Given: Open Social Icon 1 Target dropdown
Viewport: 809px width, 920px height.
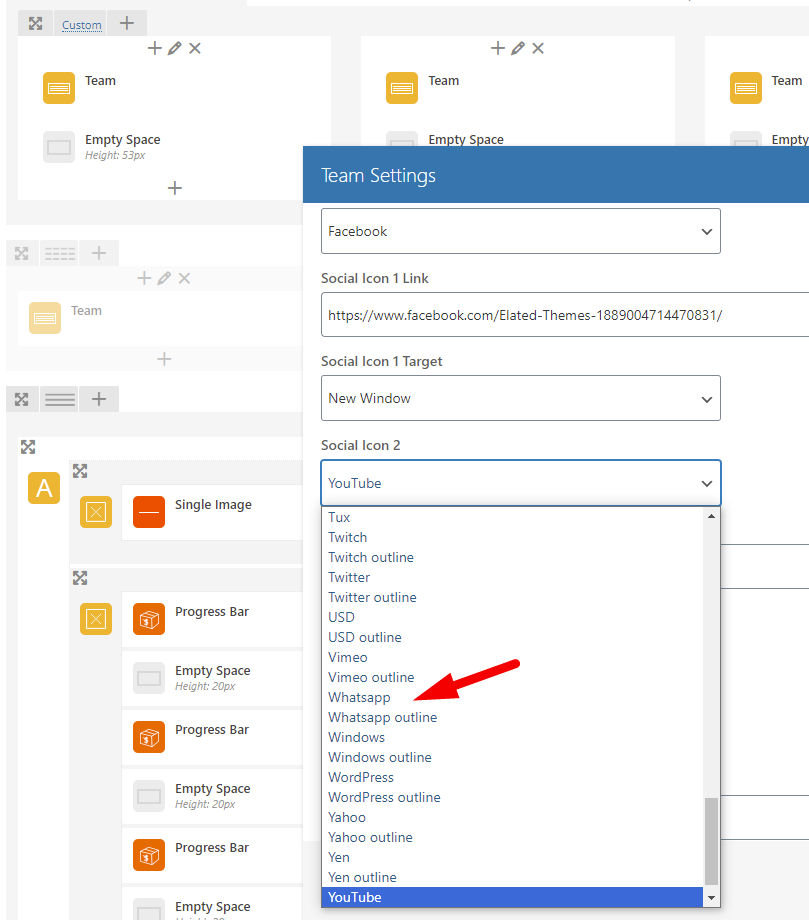Looking at the screenshot, I should (520, 398).
